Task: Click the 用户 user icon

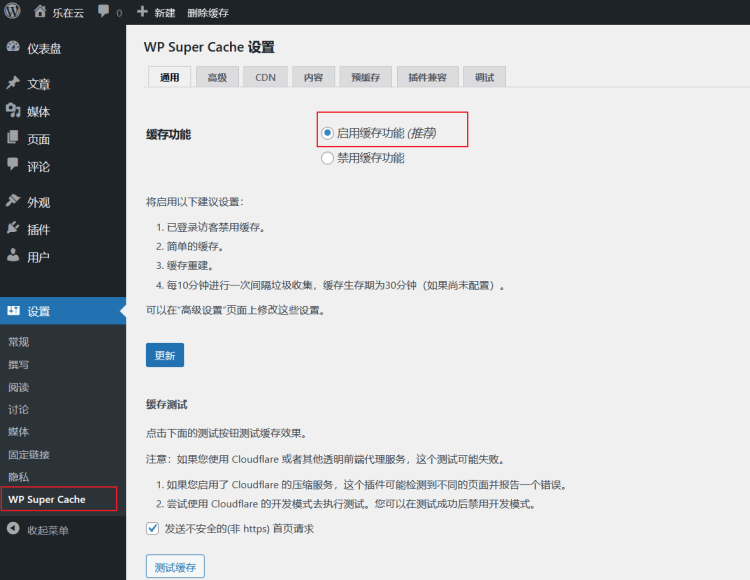Action: (x=13, y=255)
